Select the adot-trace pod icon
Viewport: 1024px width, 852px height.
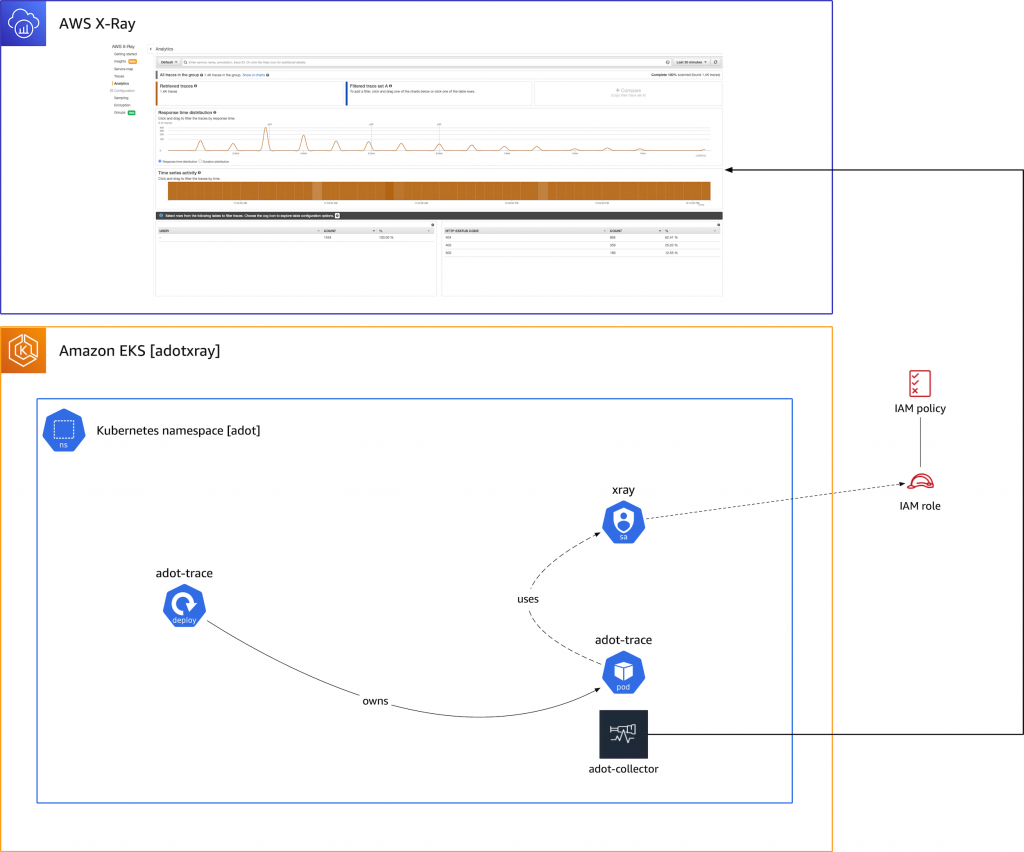coord(624,672)
